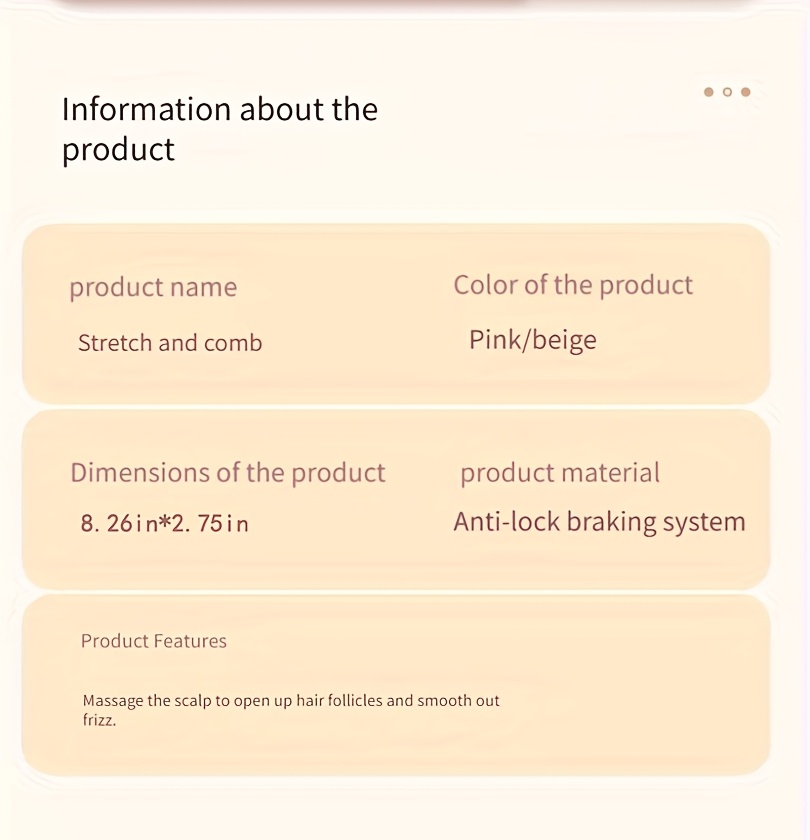The height and width of the screenshot is (840, 810).
Task: Click the 'Information about the product' heading
Action: coord(220,128)
